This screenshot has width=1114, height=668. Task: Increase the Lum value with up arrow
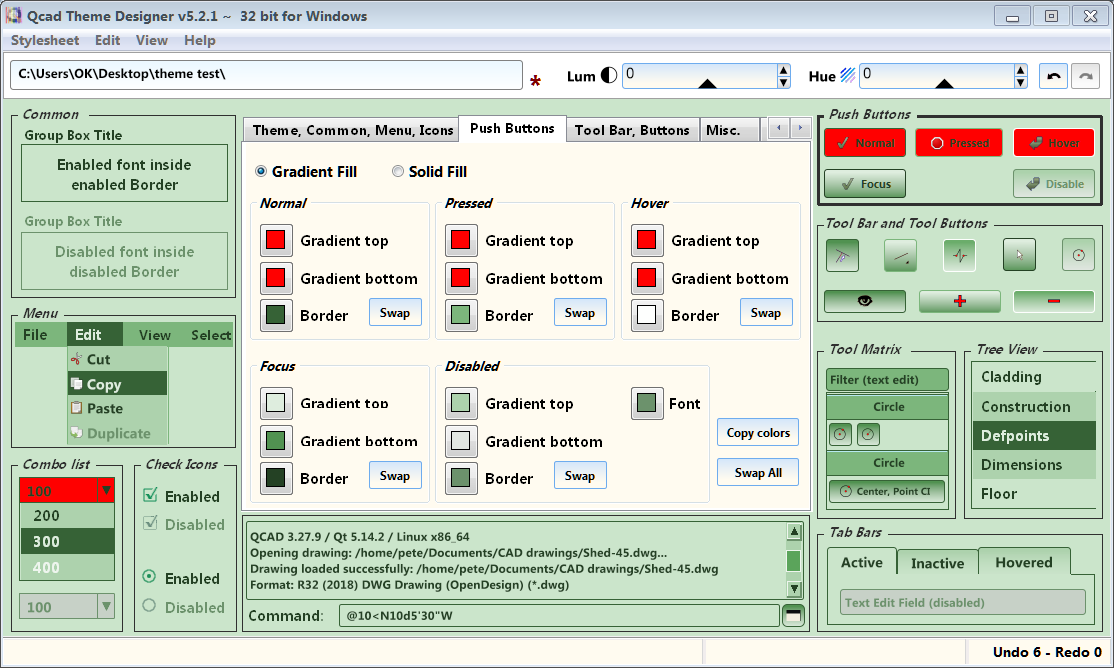click(783, 71)
